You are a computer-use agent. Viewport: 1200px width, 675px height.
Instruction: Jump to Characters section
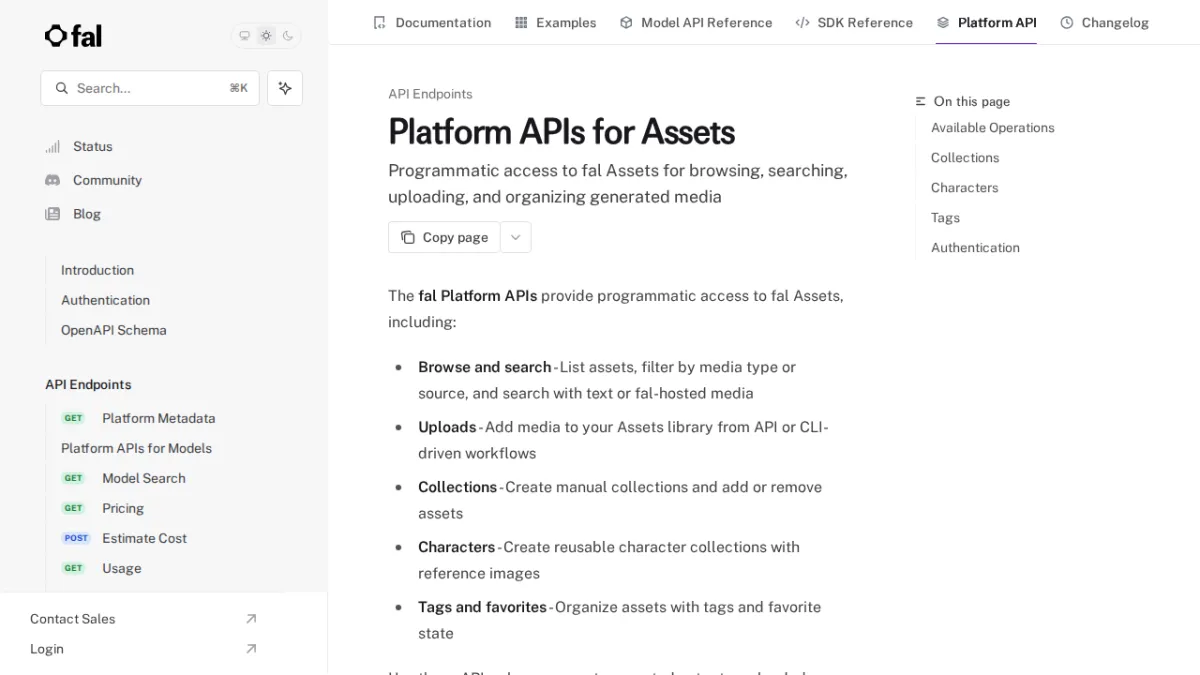964,188
